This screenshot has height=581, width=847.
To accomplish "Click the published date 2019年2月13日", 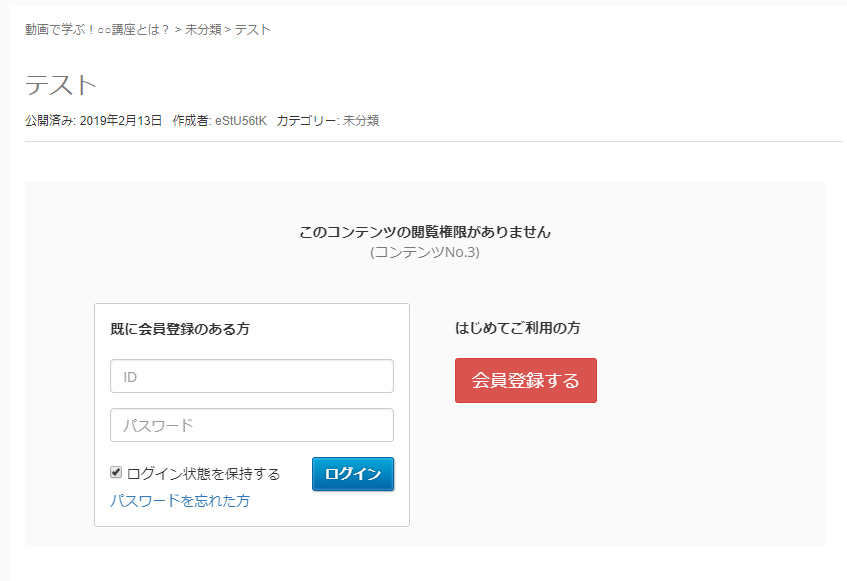I will tap(120, 121).
